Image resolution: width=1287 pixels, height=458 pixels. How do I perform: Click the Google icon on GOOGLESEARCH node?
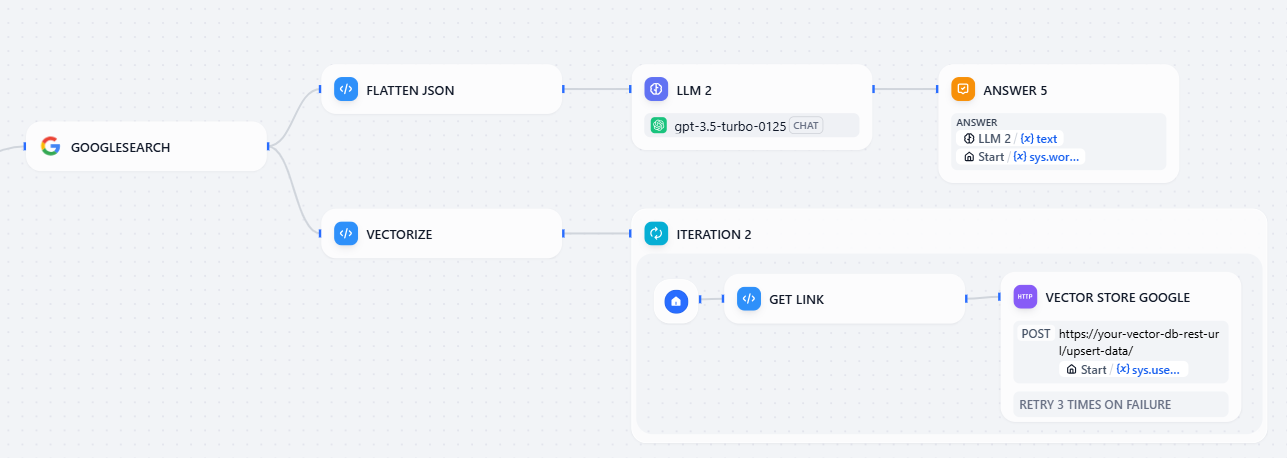(50, 147)
